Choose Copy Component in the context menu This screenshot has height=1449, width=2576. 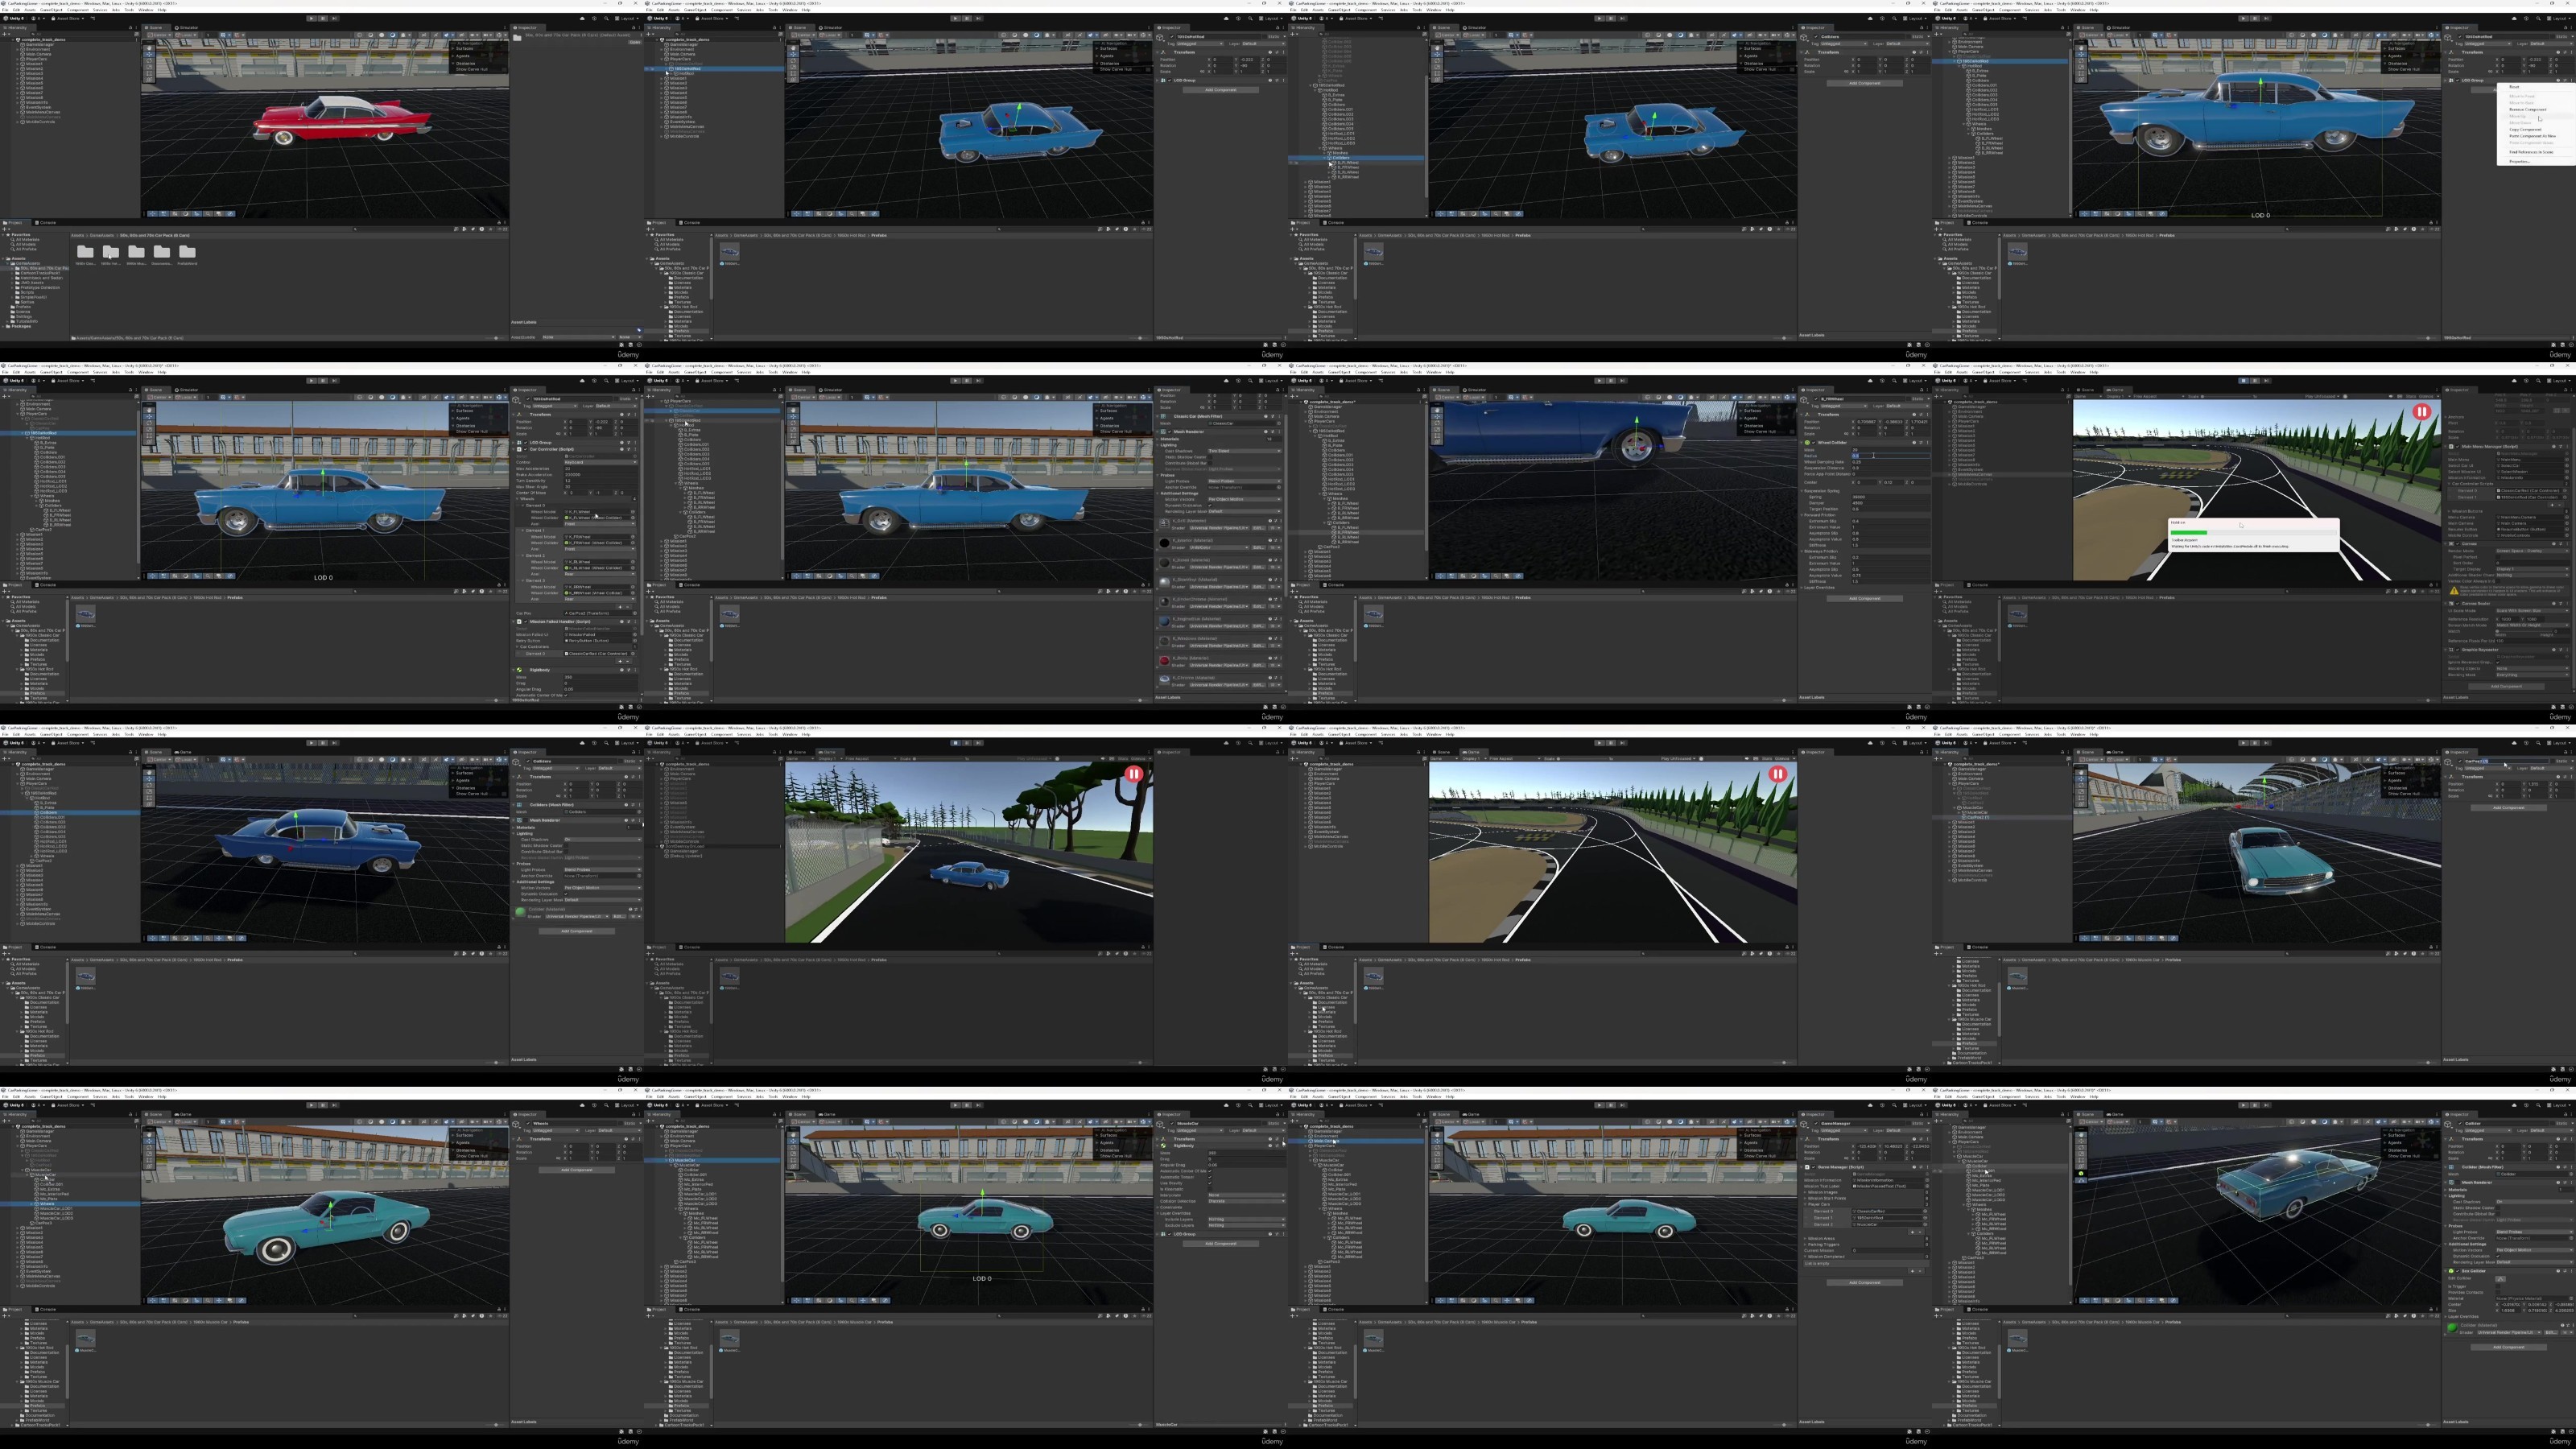[2526, 131]
